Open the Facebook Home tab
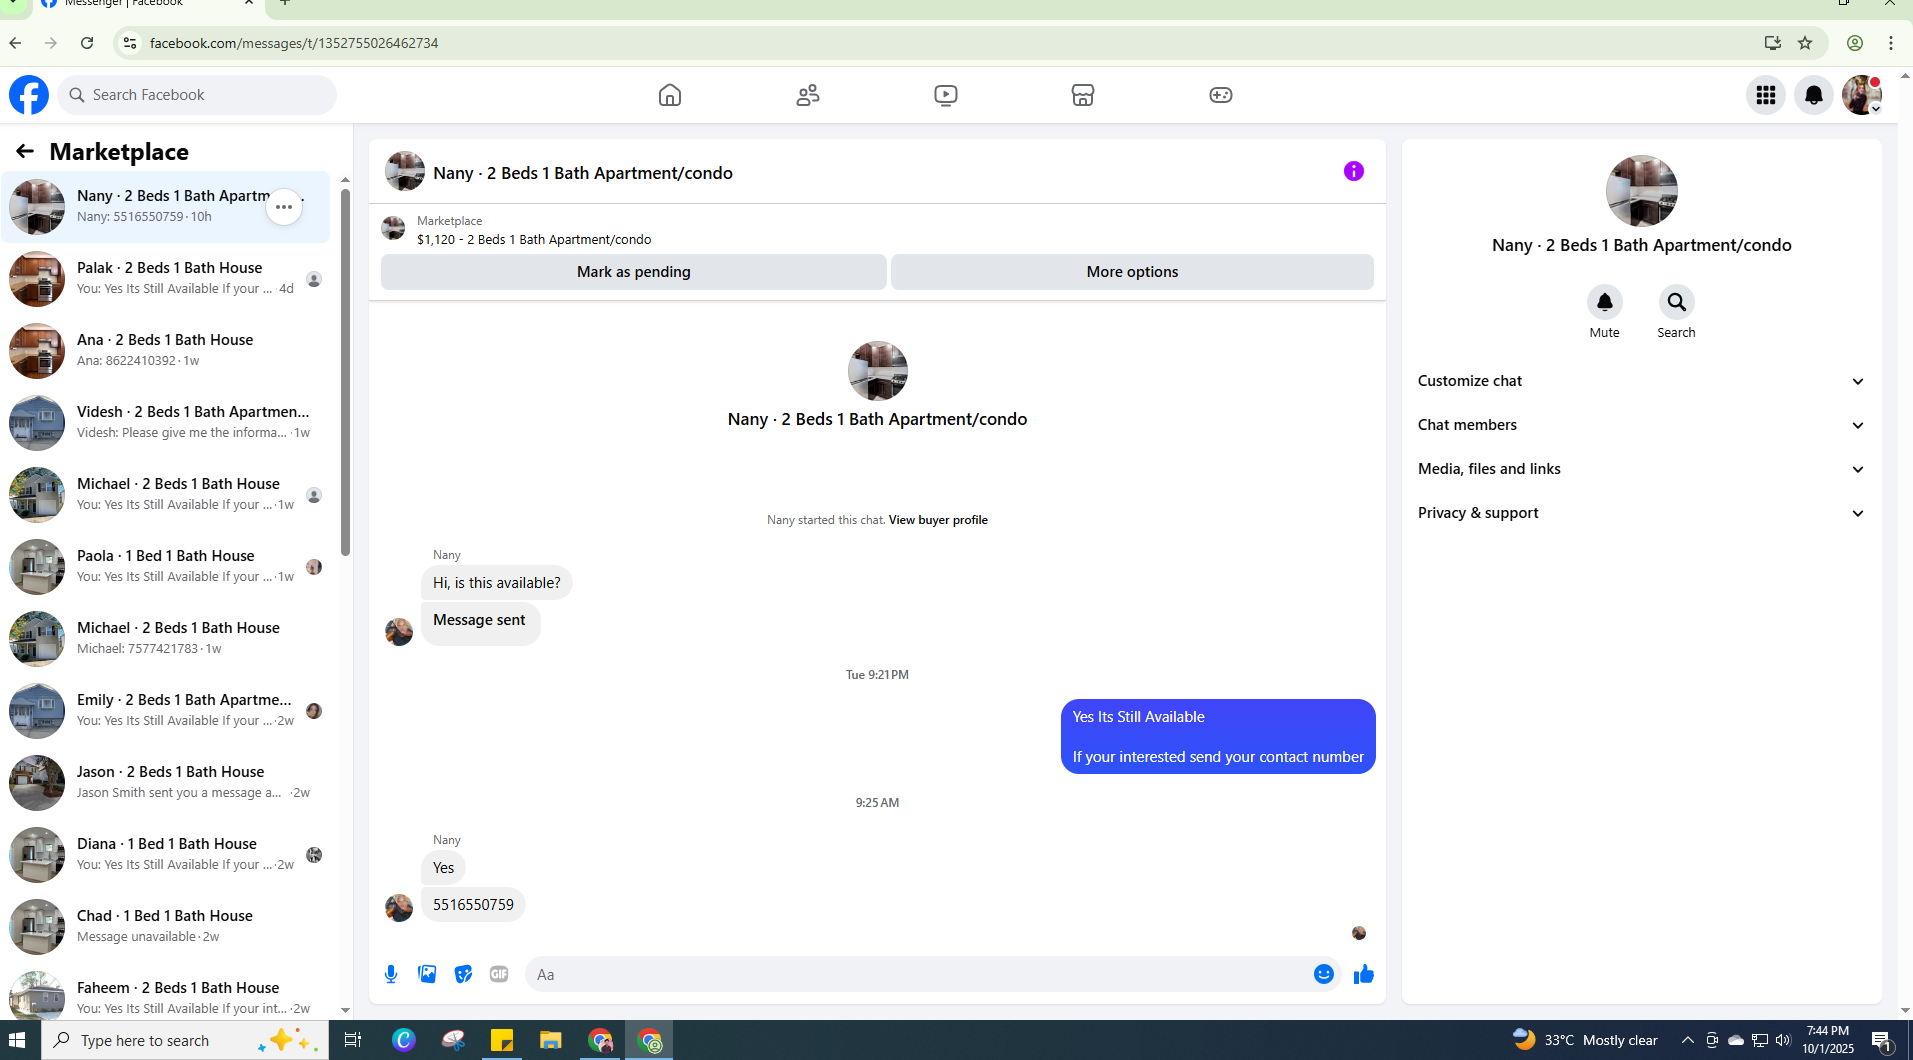This screenshot has width=1913, height=1060. point(669,95)
